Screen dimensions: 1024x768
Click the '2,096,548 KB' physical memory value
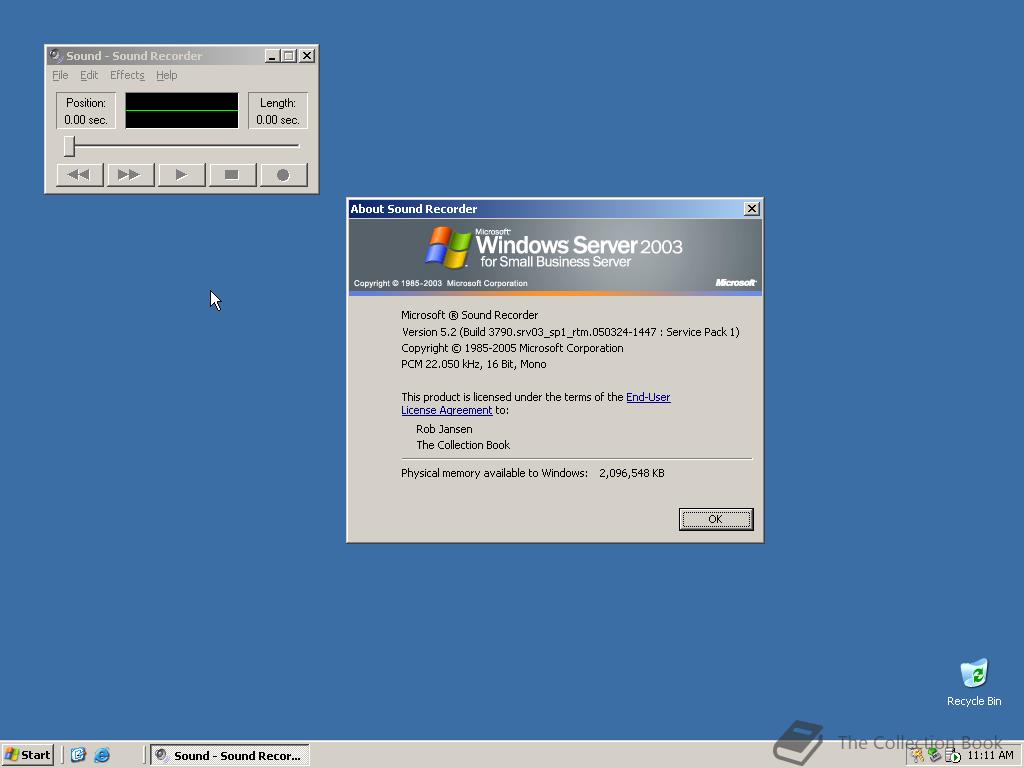click(632, 473)
